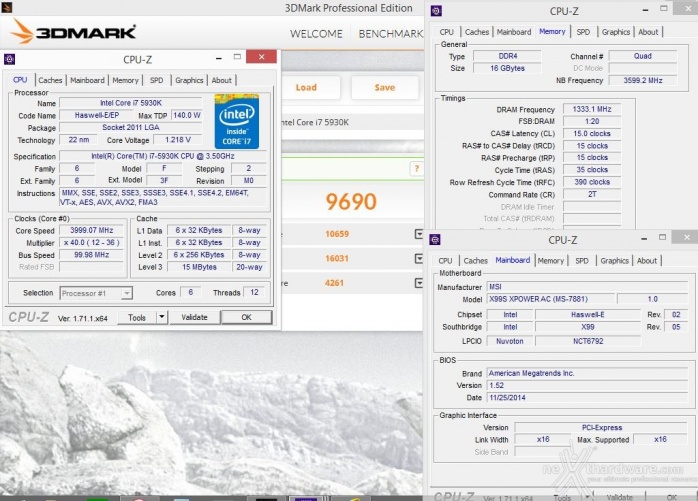Click the question mark help icon in 3DMark
Viewport: 698px width, 501px height.
click(x=417, y=168)
